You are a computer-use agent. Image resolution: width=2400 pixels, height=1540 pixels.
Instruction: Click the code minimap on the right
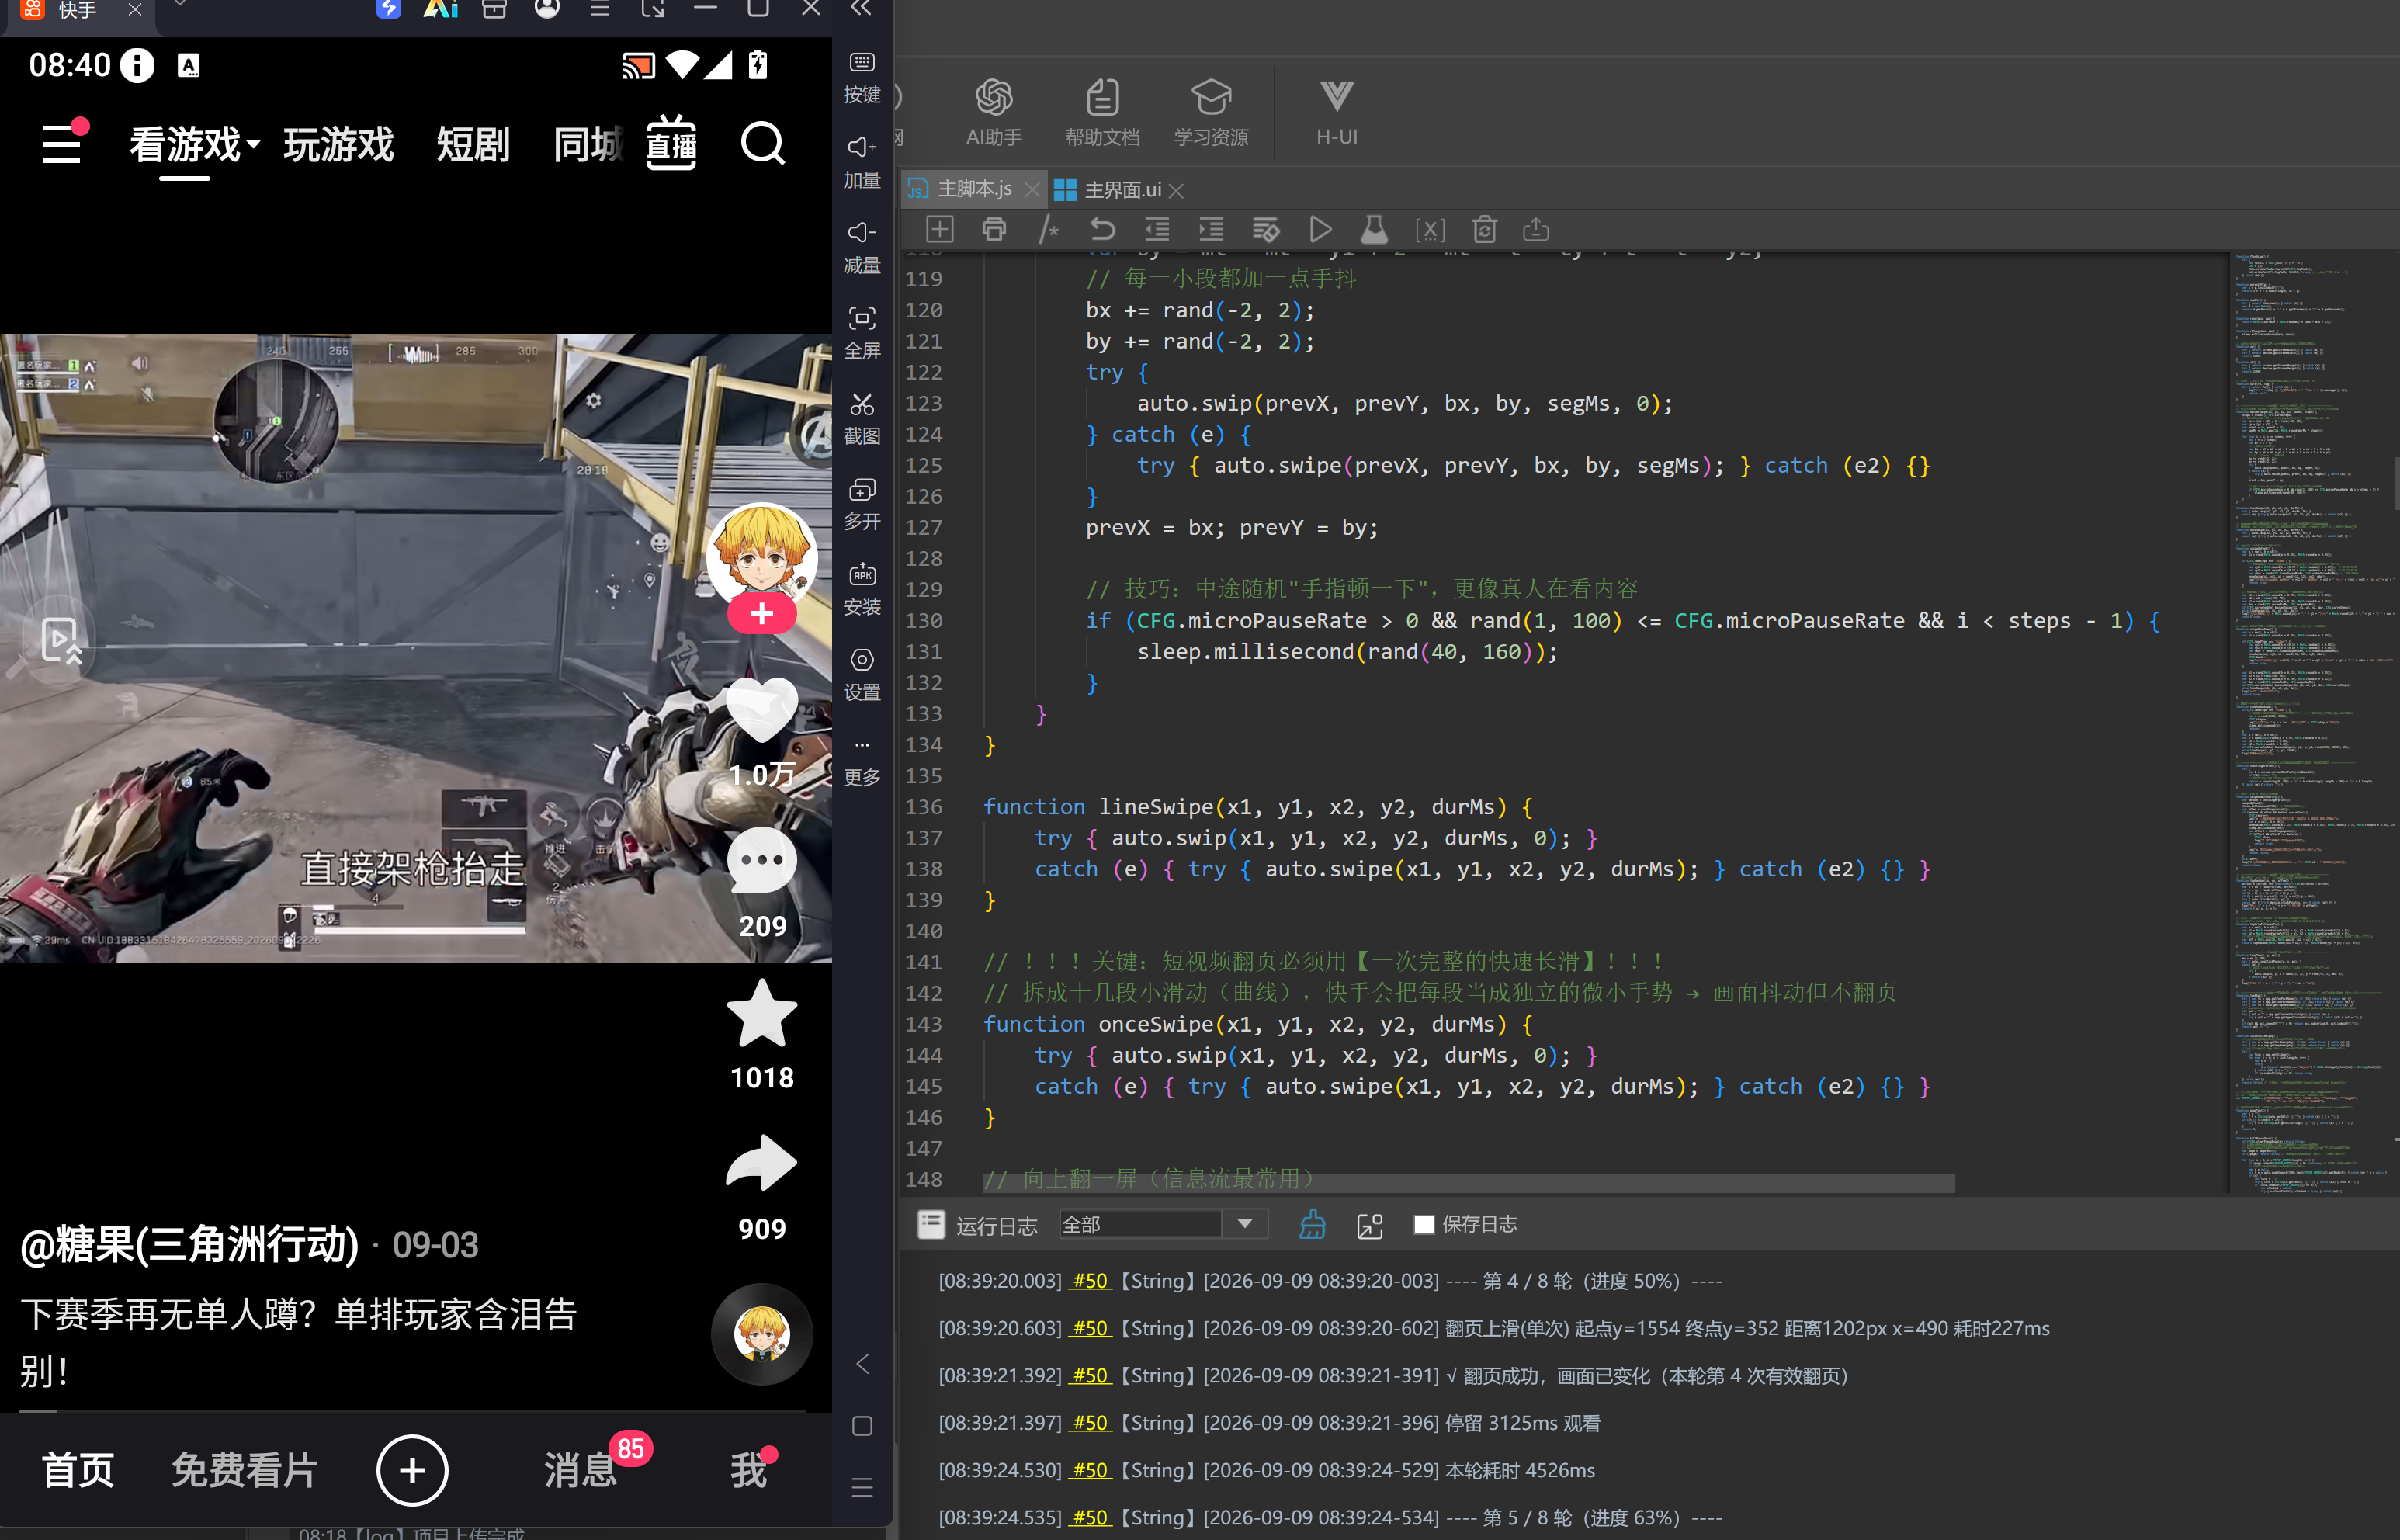(x=2315, y=722)
